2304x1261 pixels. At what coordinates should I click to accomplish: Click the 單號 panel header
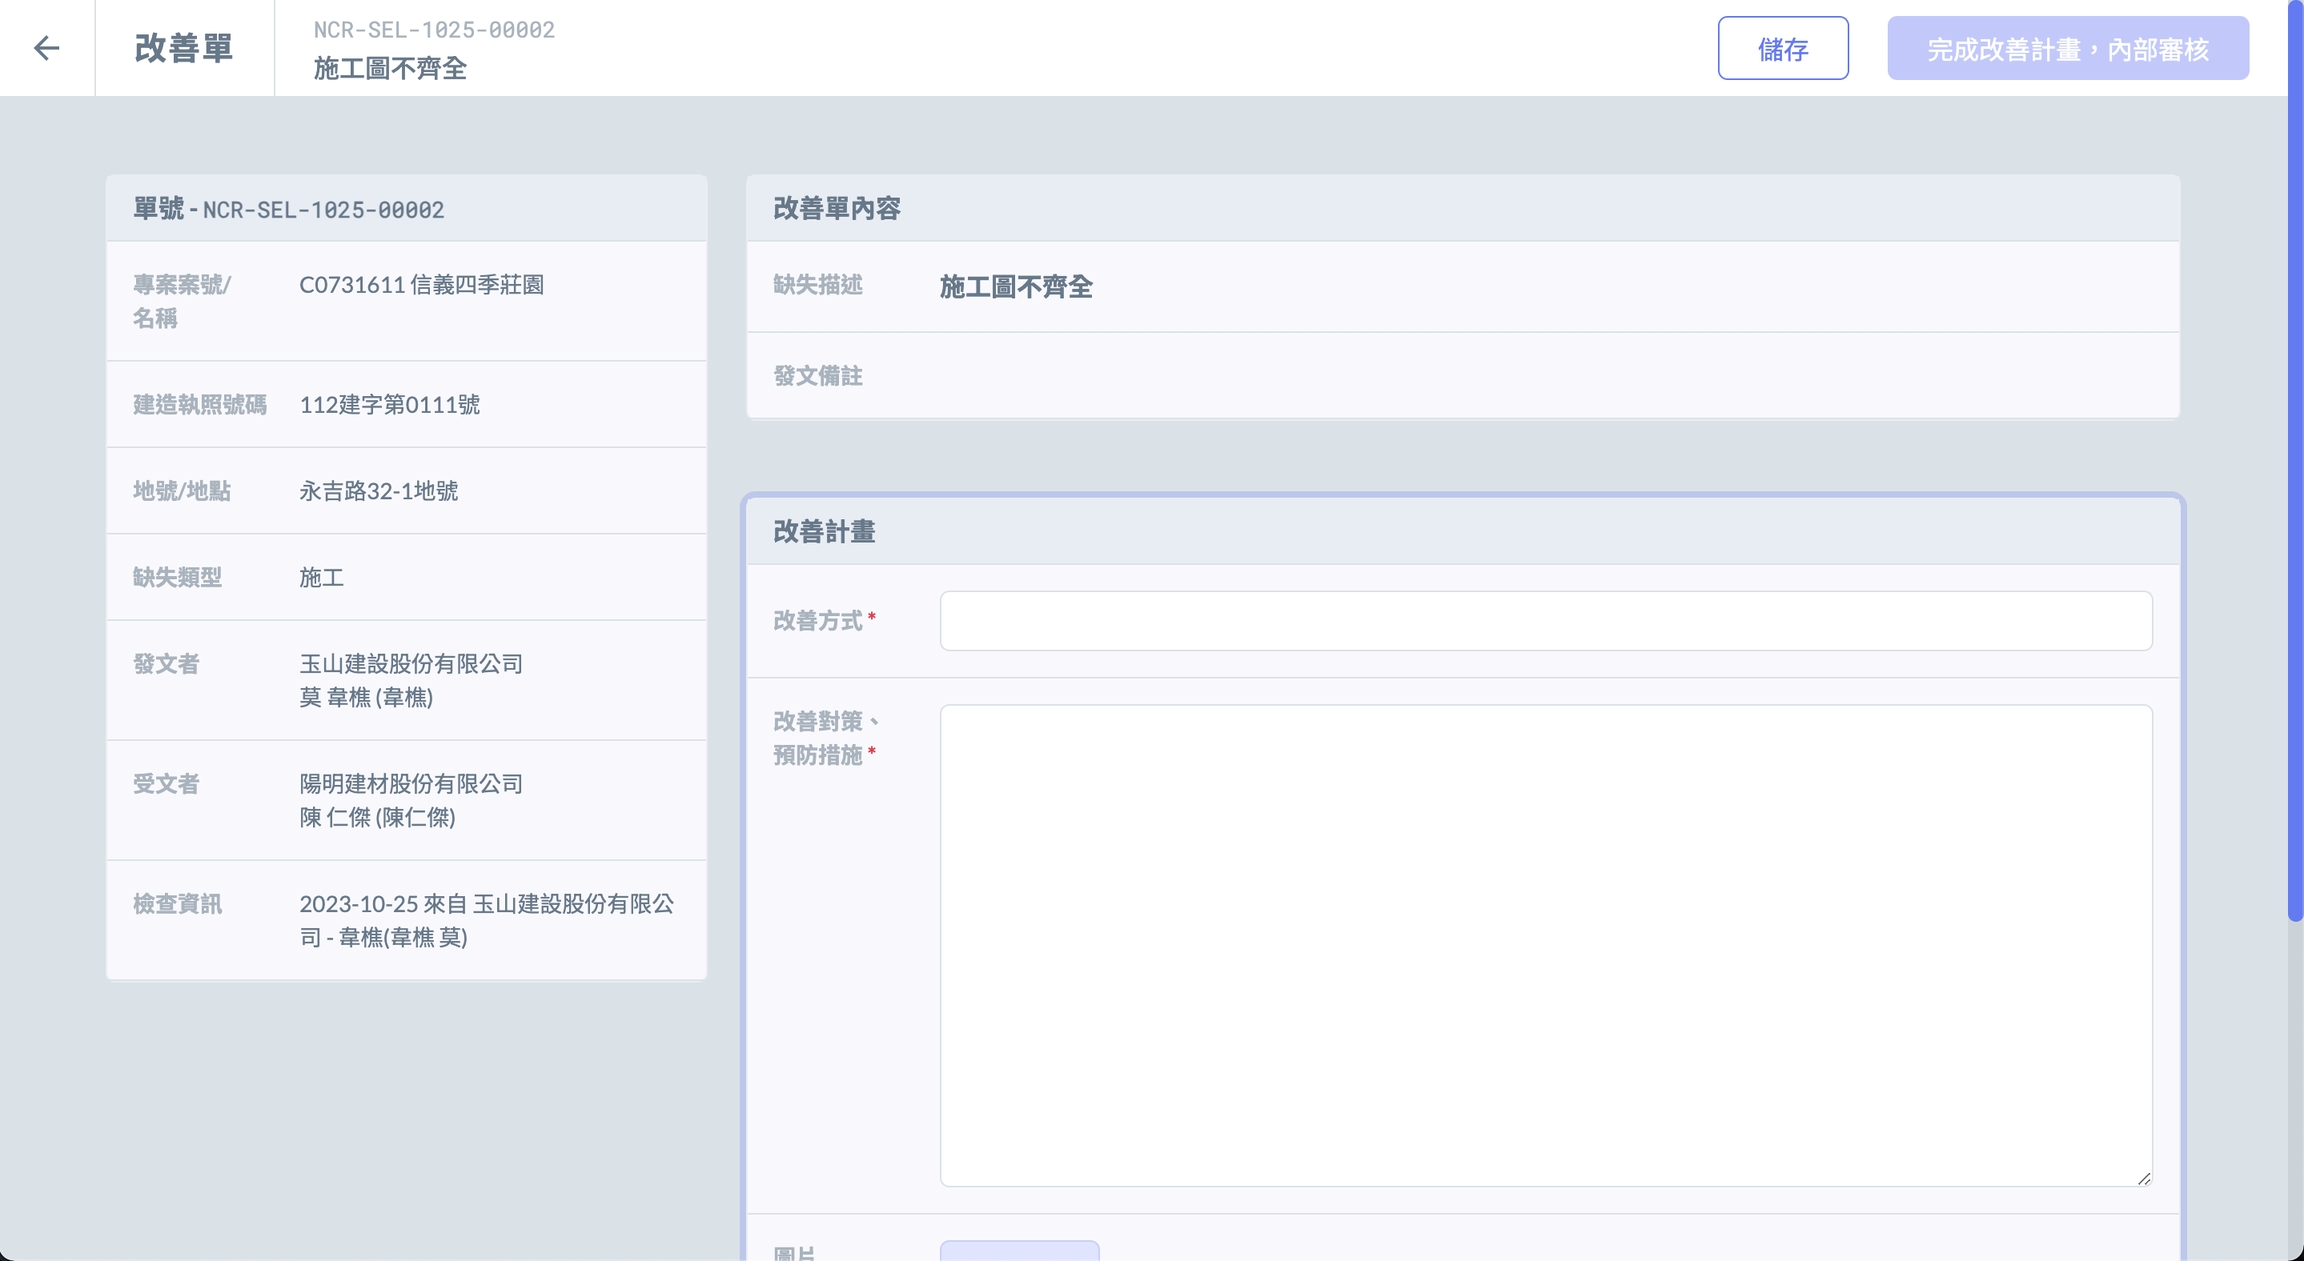(289, 209)
